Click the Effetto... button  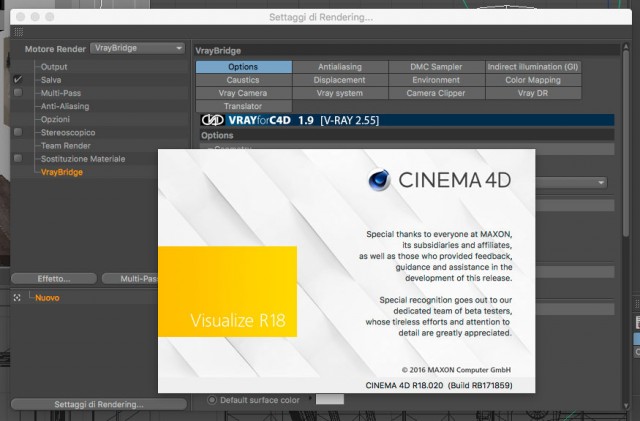tap(54, 278)
